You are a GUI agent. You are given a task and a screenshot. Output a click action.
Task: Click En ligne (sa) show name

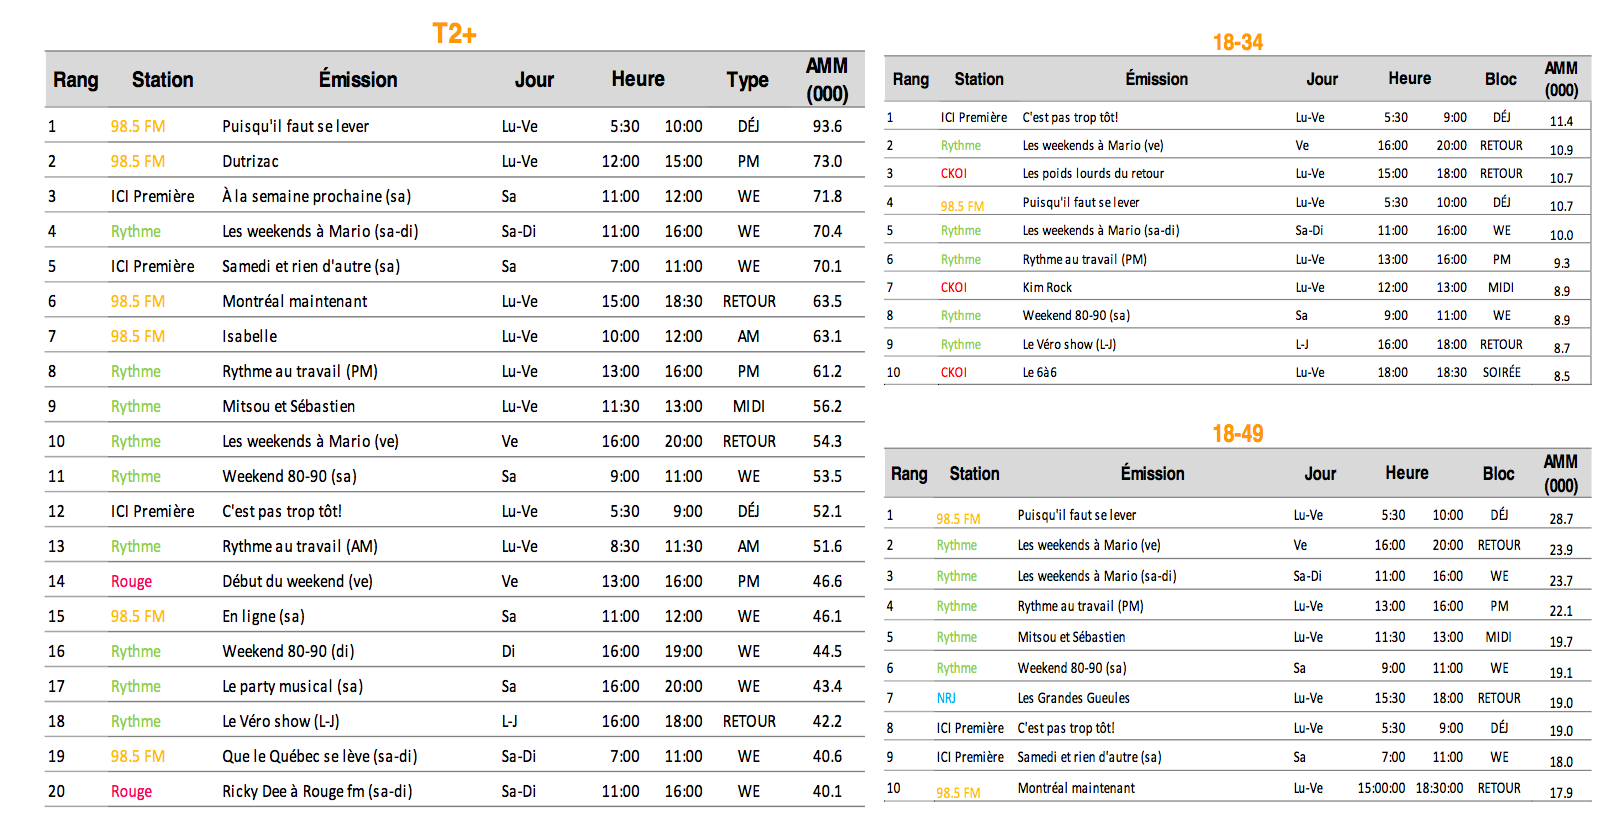pos(263,616)
